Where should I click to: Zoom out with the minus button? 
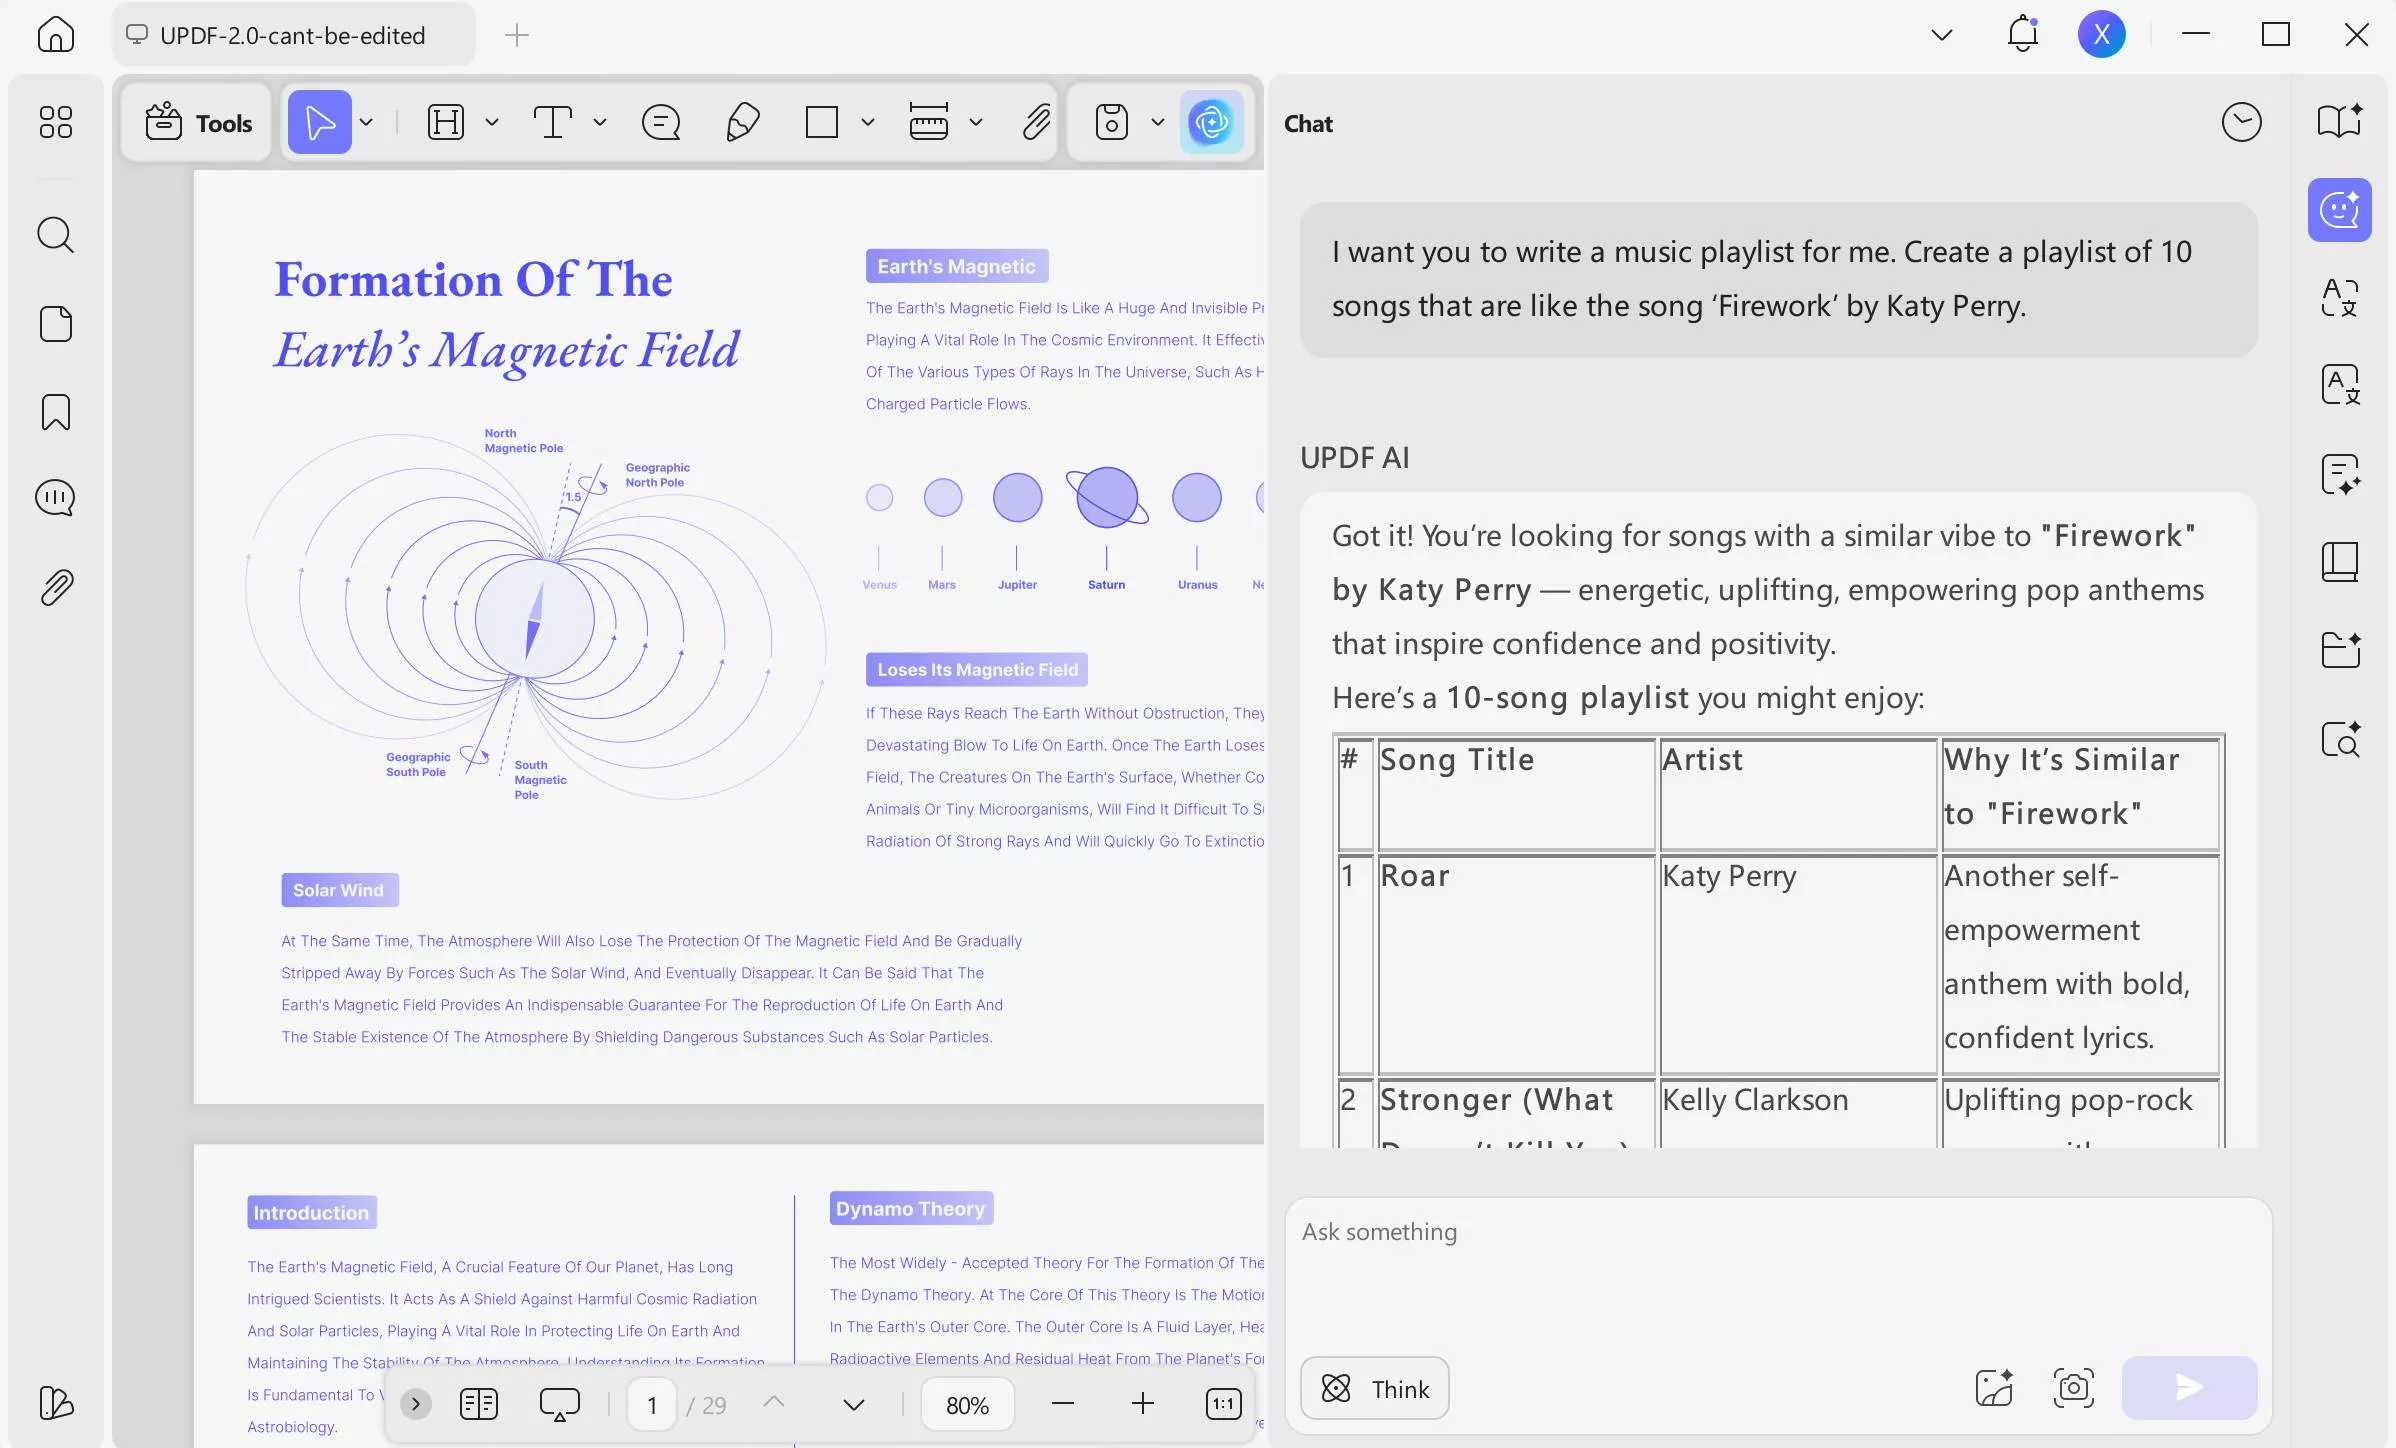point(1063,1404)
